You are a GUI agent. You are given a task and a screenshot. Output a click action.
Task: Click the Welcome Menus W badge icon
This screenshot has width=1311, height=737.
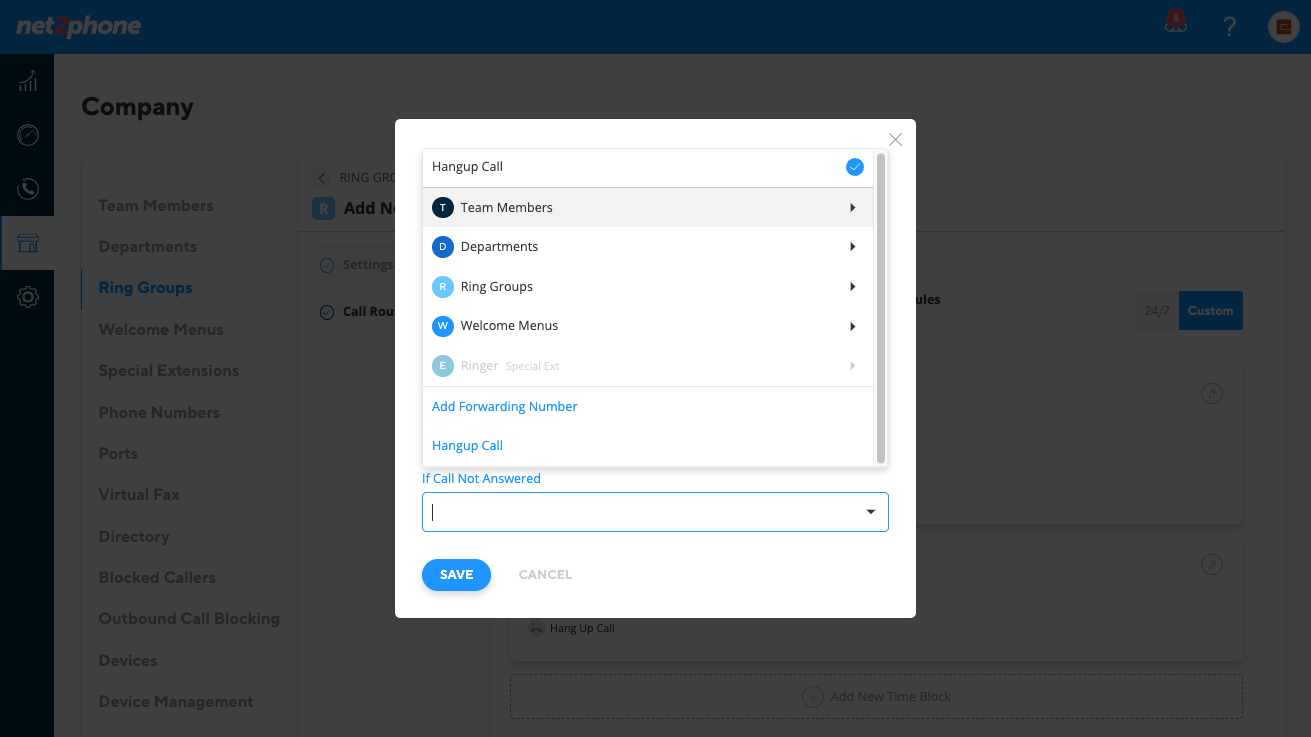(442, 326)
